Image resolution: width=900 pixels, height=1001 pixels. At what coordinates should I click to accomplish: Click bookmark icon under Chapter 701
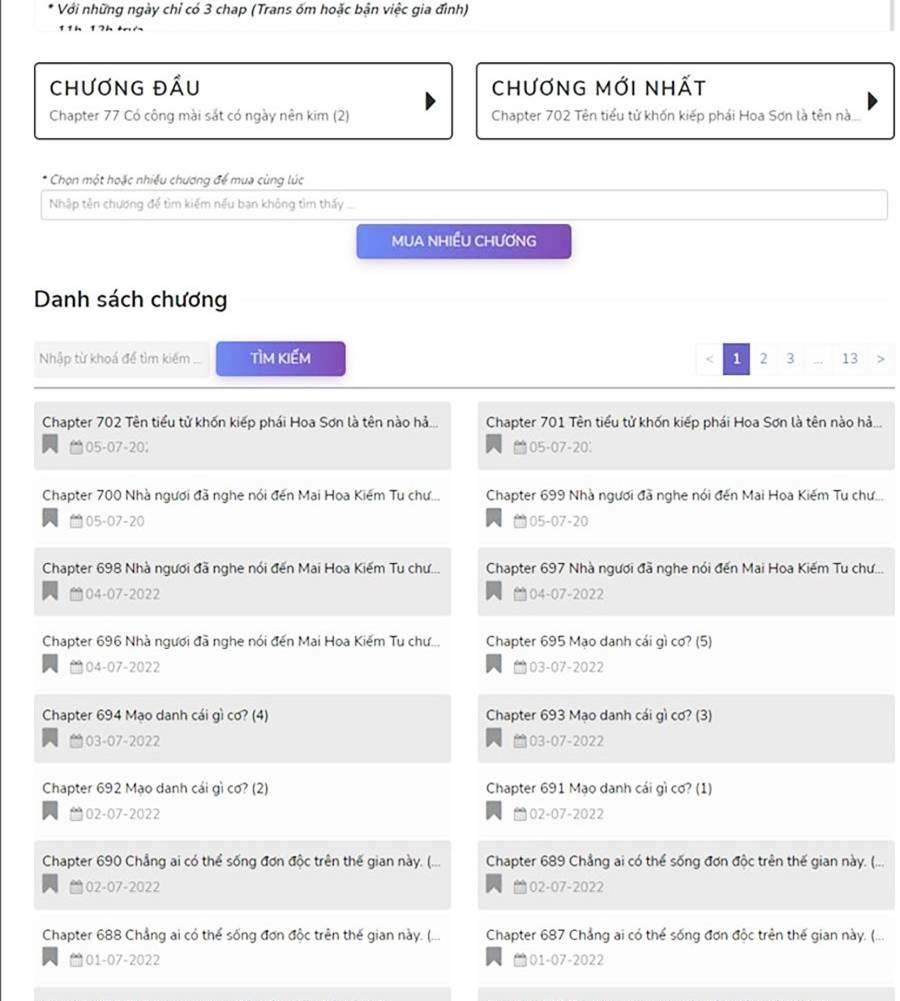494,445
